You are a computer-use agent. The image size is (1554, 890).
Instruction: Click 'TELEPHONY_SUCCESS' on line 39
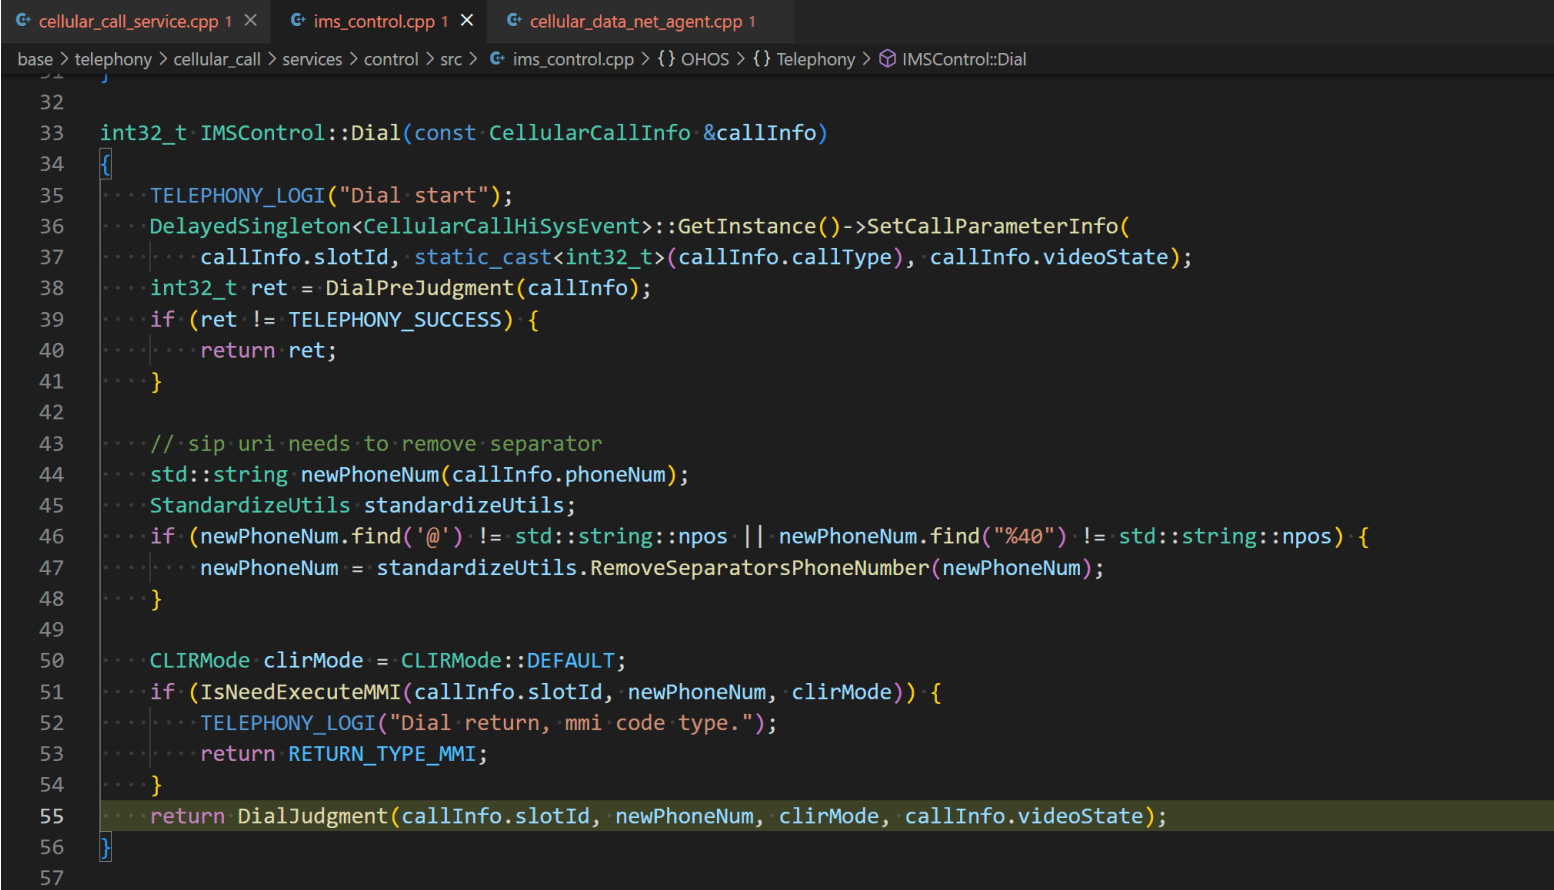click(395, 319)
